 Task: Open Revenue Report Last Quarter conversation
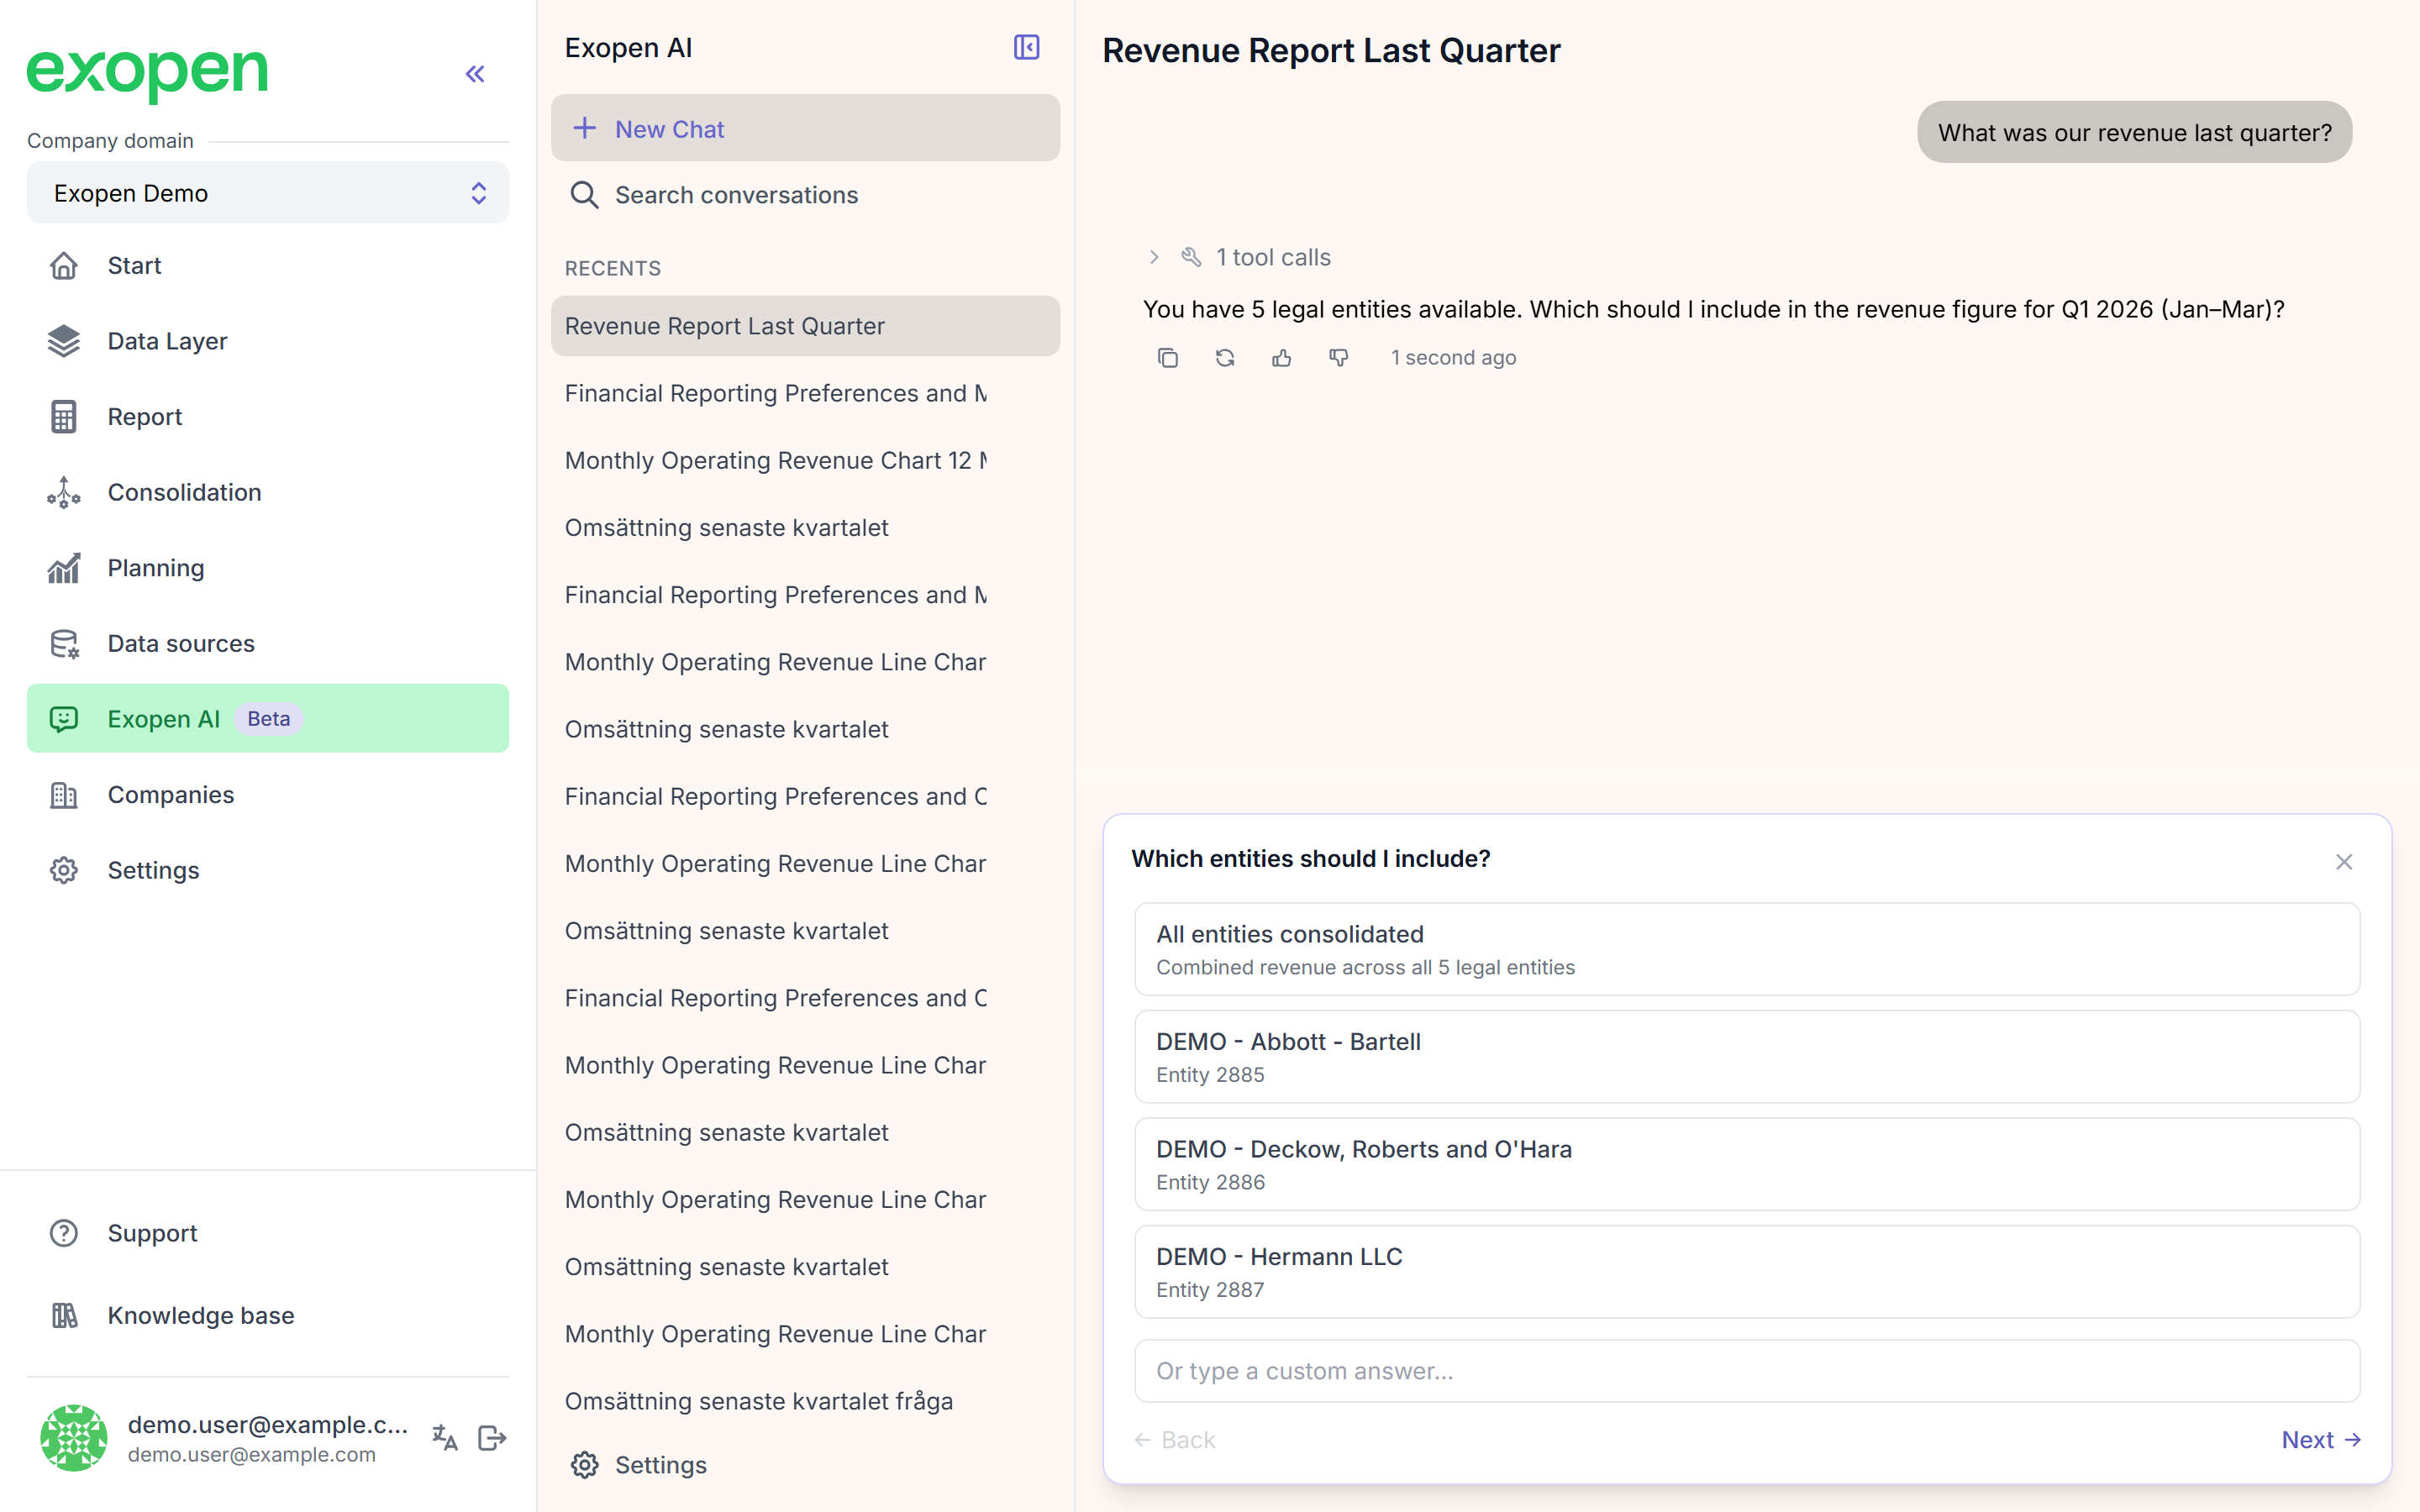tap(805, 326)
